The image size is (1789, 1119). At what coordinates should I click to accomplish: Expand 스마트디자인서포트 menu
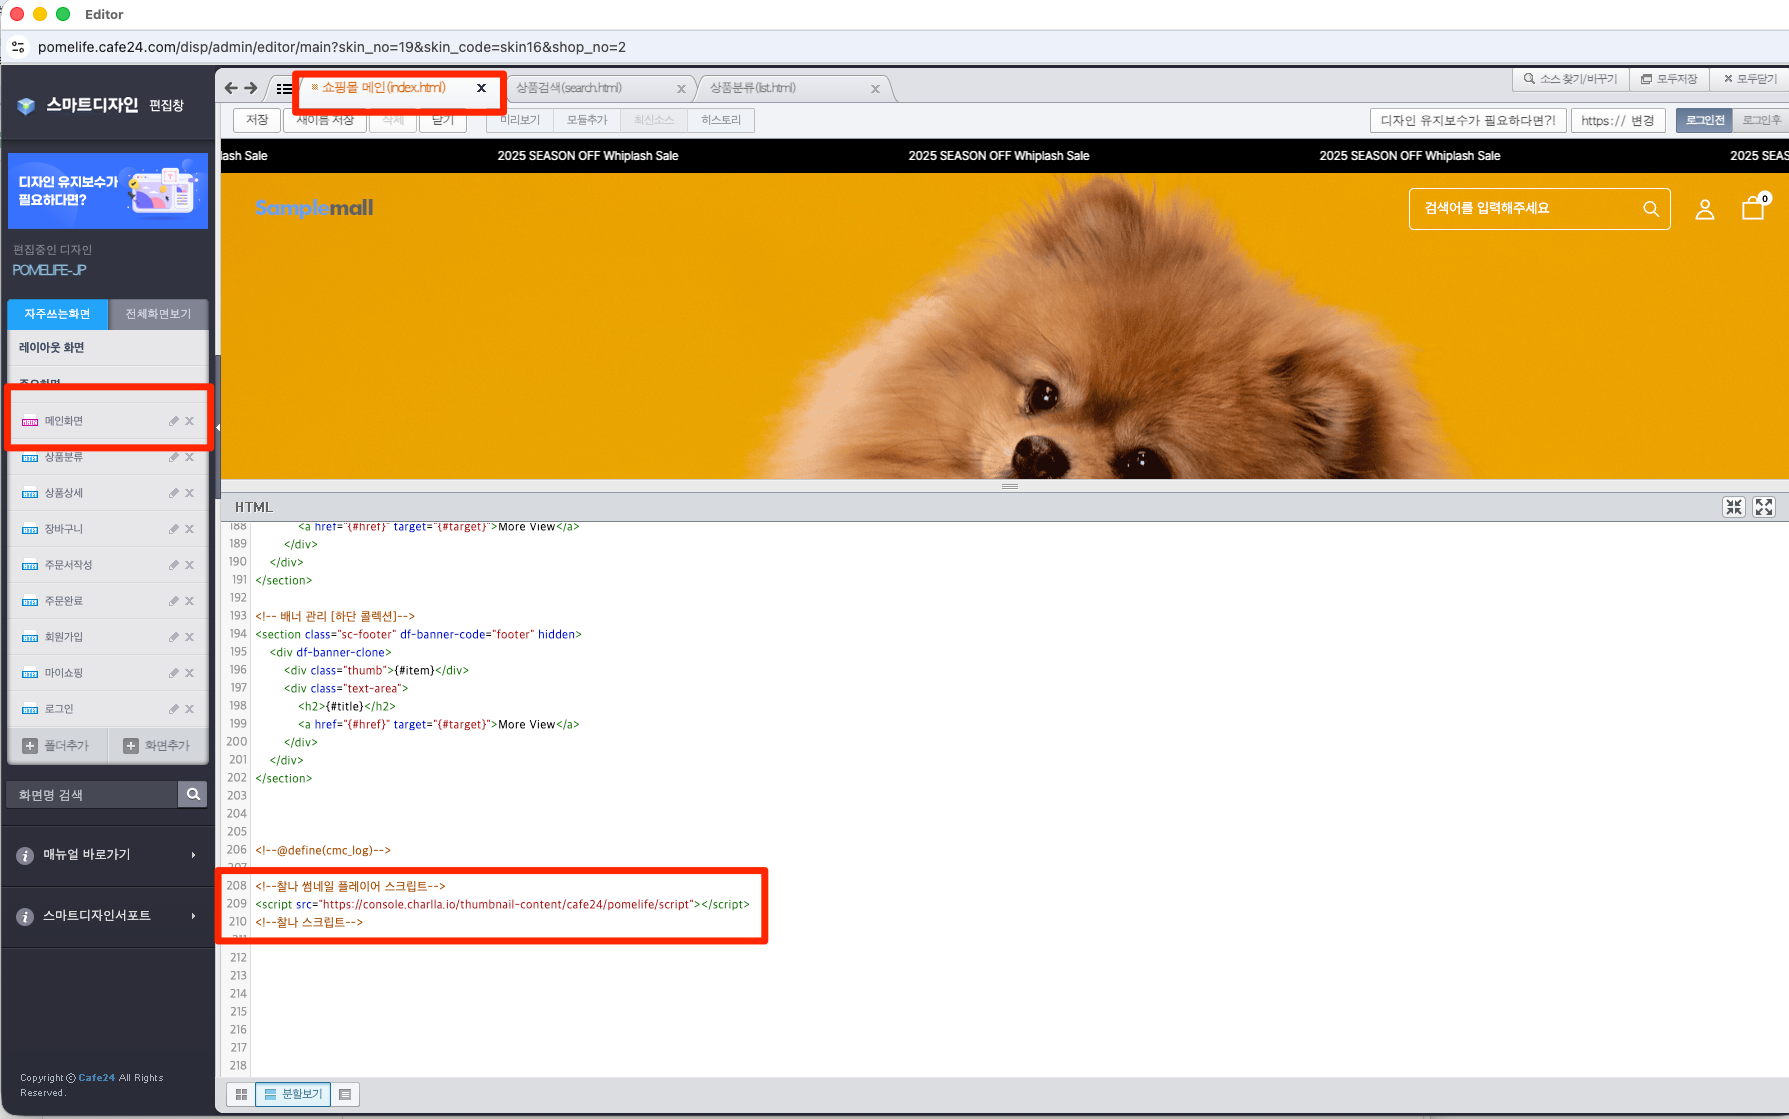click(x=107, y=916)
